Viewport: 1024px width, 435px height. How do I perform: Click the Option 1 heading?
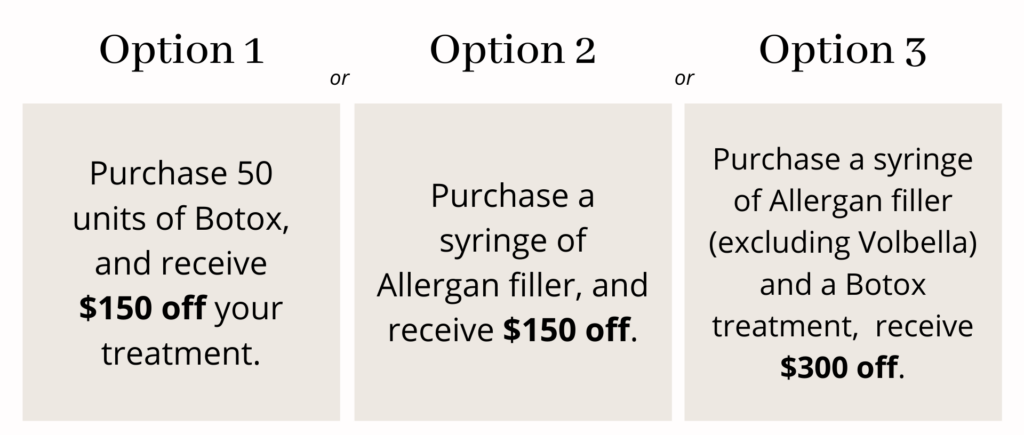click(182, 51)
